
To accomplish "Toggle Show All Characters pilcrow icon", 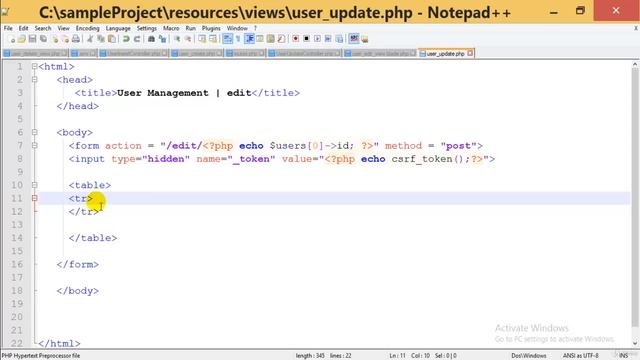I will tap(238, 39).
